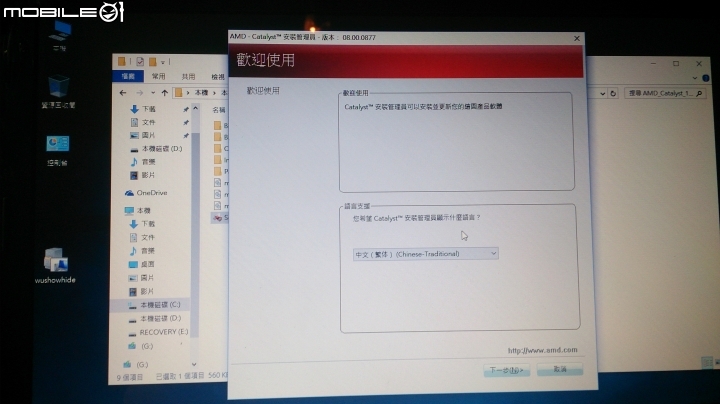
Task: Click 下一步 button in Catalyst installer
Action: [506, 370]
